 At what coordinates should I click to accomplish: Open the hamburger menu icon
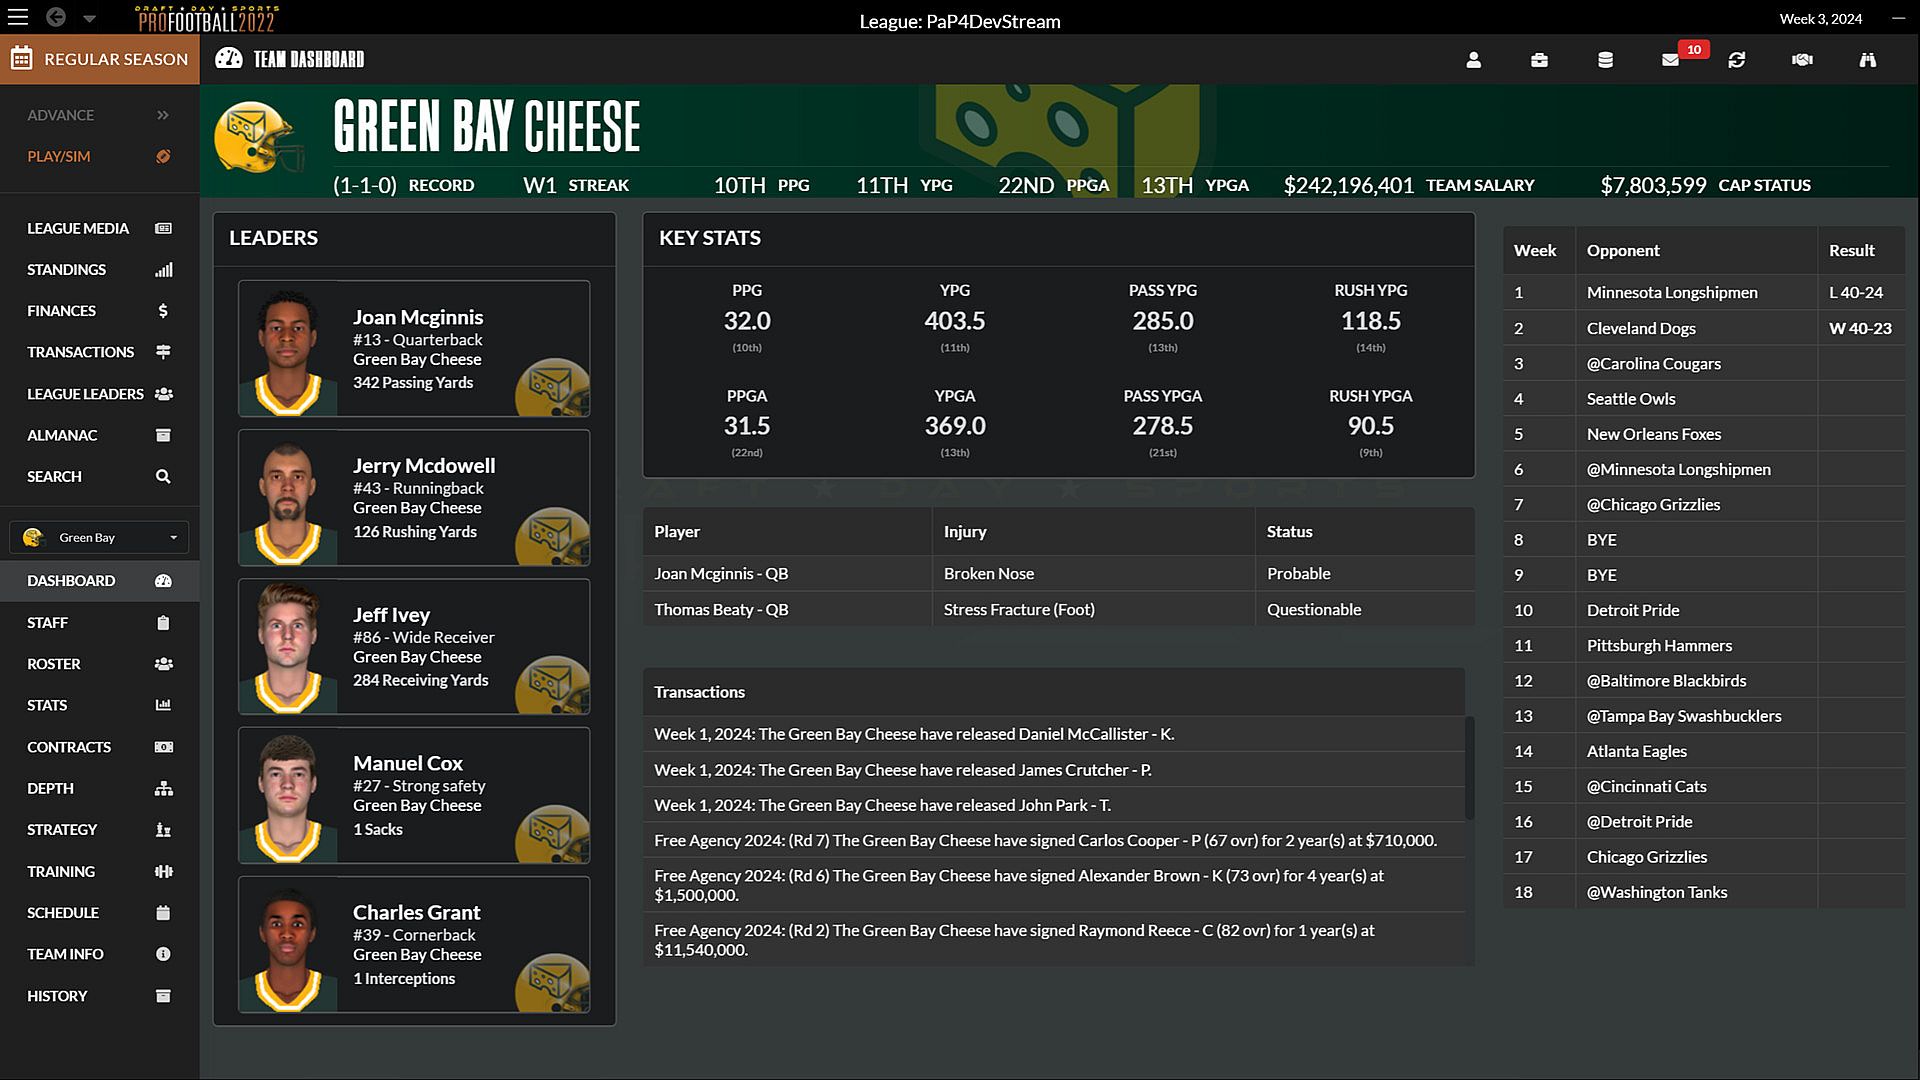click(x=18, y=17)
